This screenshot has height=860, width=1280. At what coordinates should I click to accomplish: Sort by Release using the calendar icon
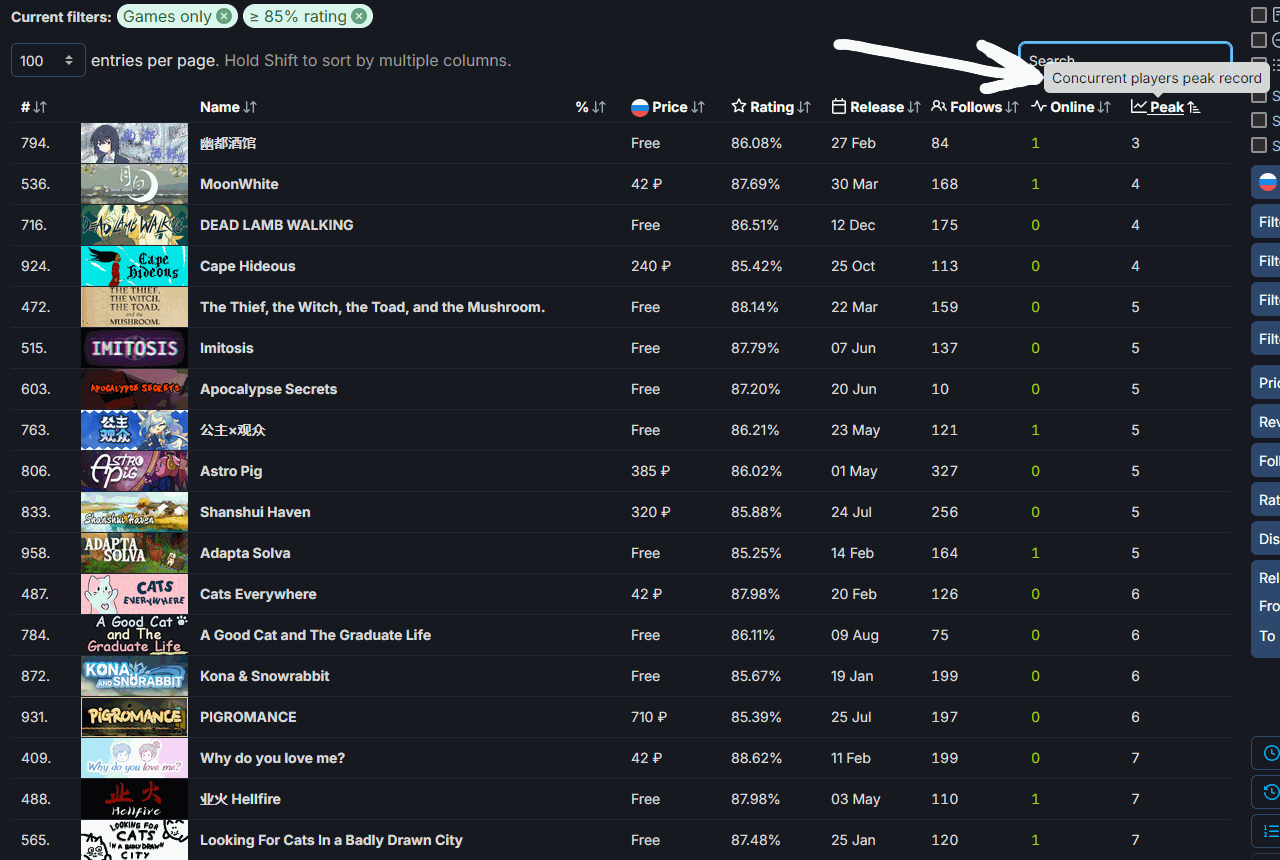tap(839, 106)
